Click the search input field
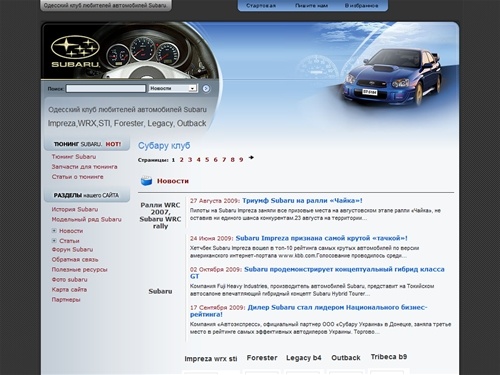 point(106,88)
